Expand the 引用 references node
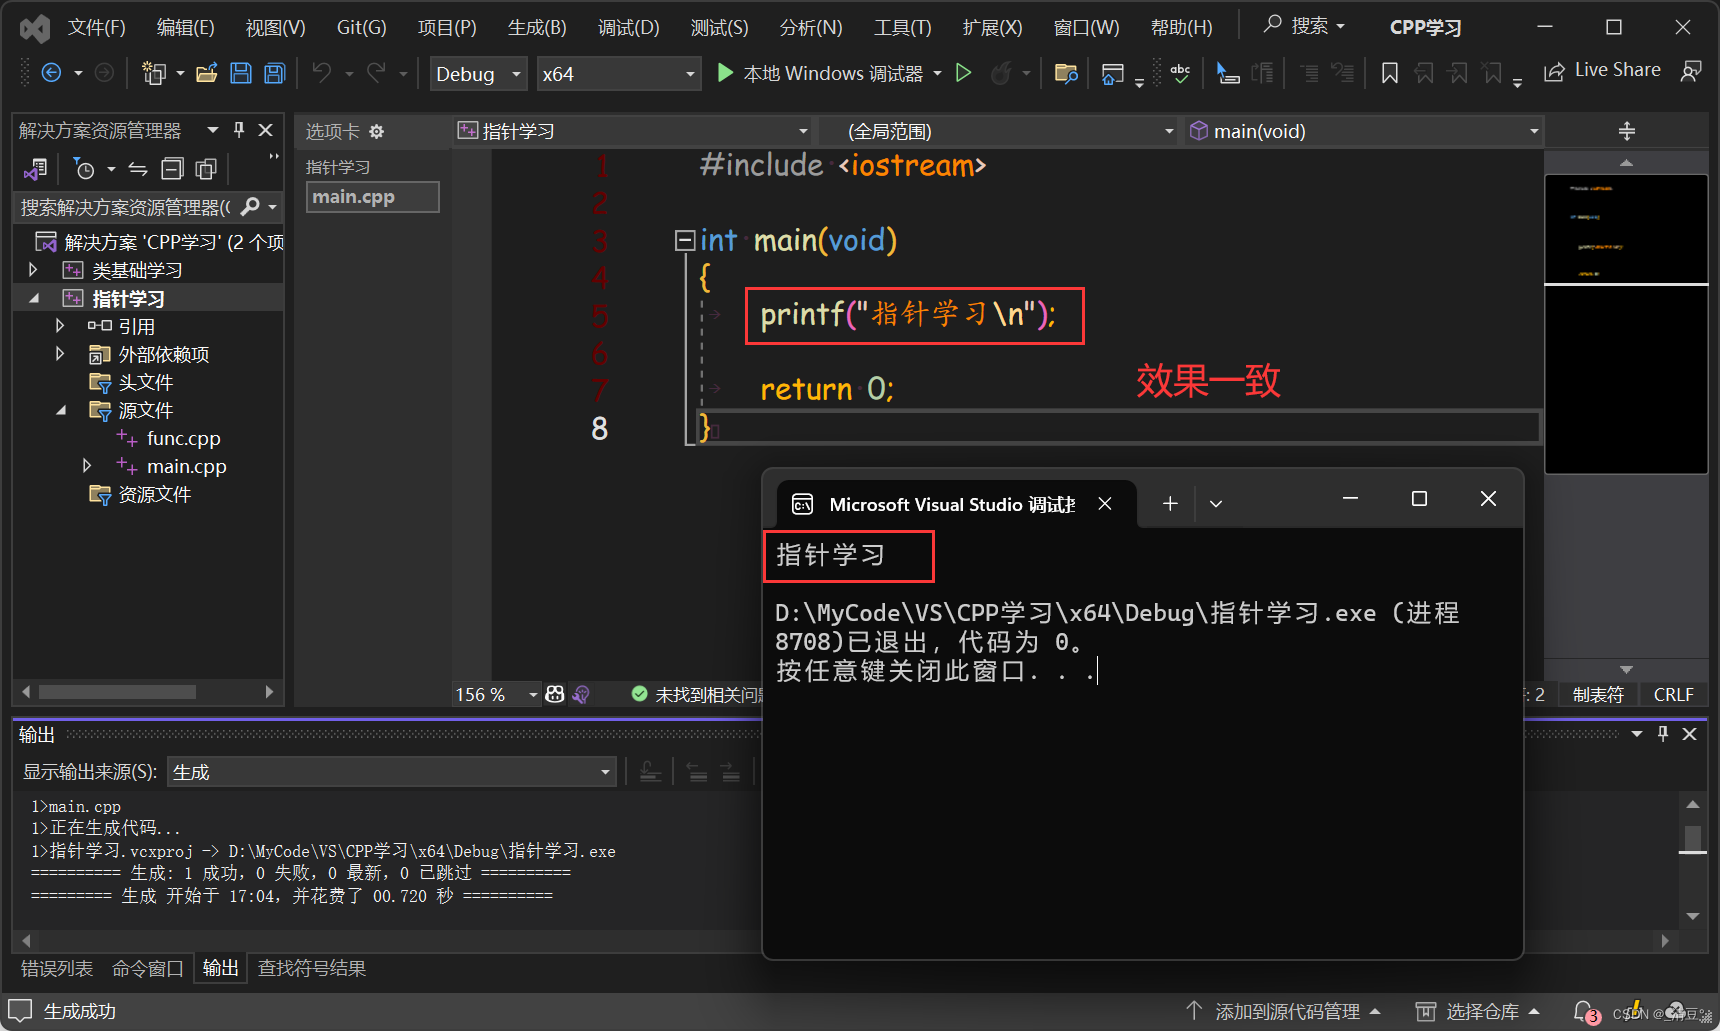The image size is (1720, 1031). [x=60, y=326]
